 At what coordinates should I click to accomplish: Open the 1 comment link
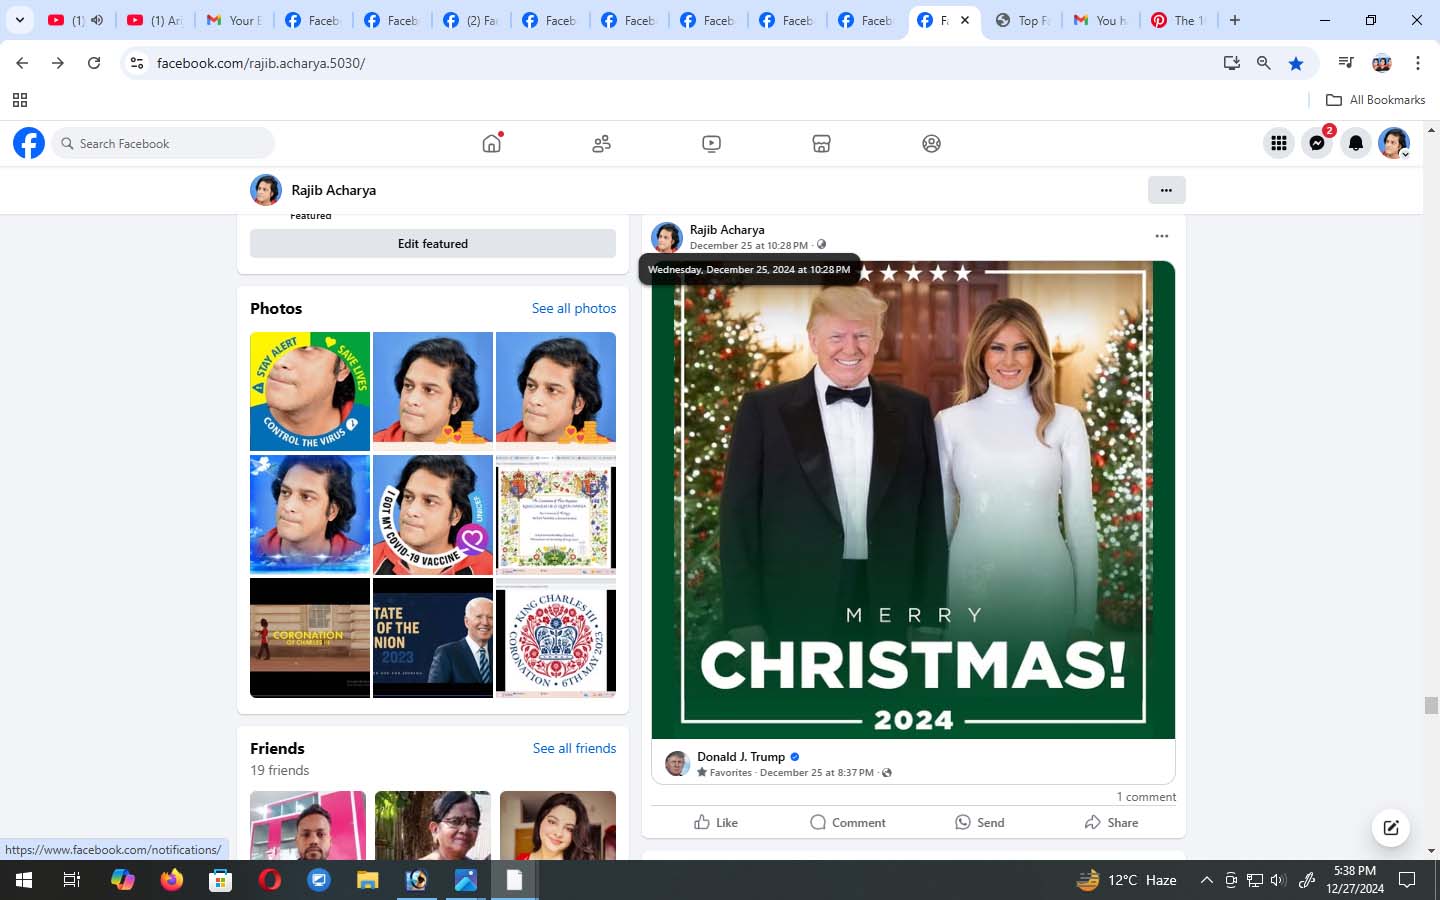click(x=1146, y=797)
